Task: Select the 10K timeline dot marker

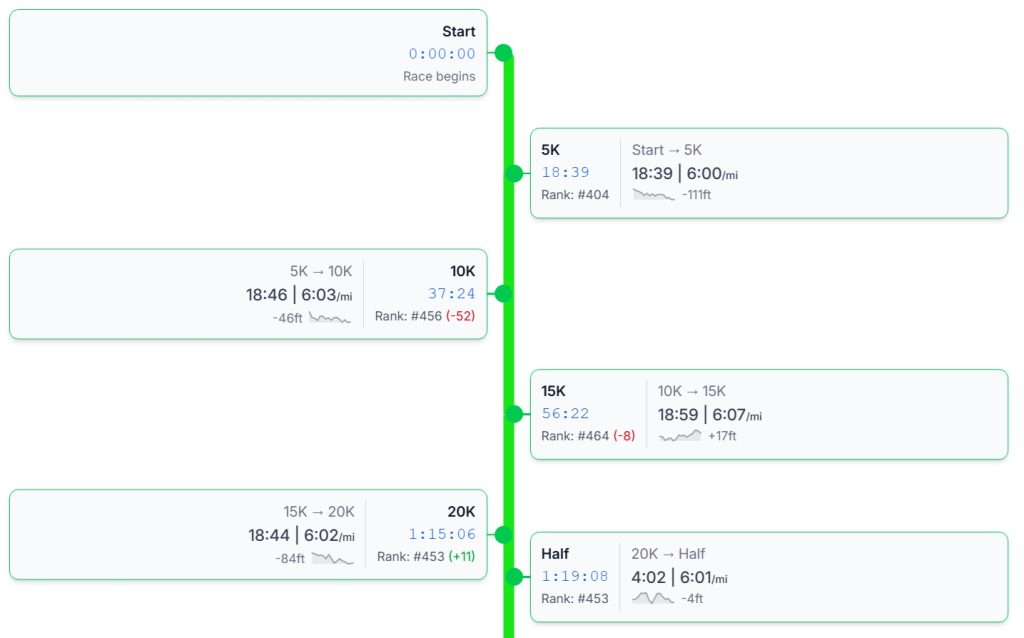Action: point(503,294)
